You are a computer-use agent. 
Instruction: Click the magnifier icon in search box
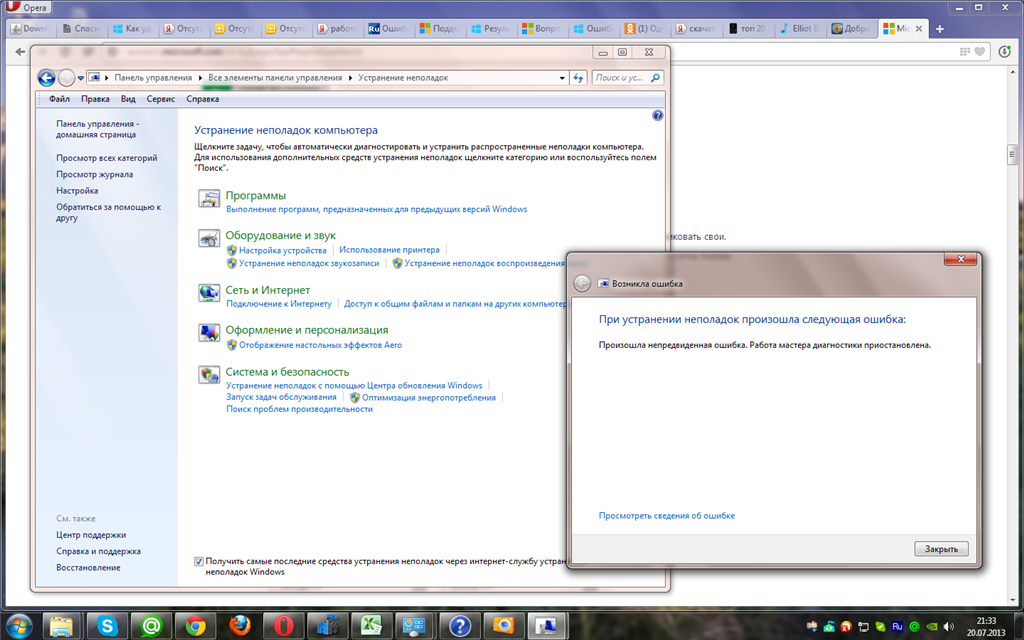656,78
